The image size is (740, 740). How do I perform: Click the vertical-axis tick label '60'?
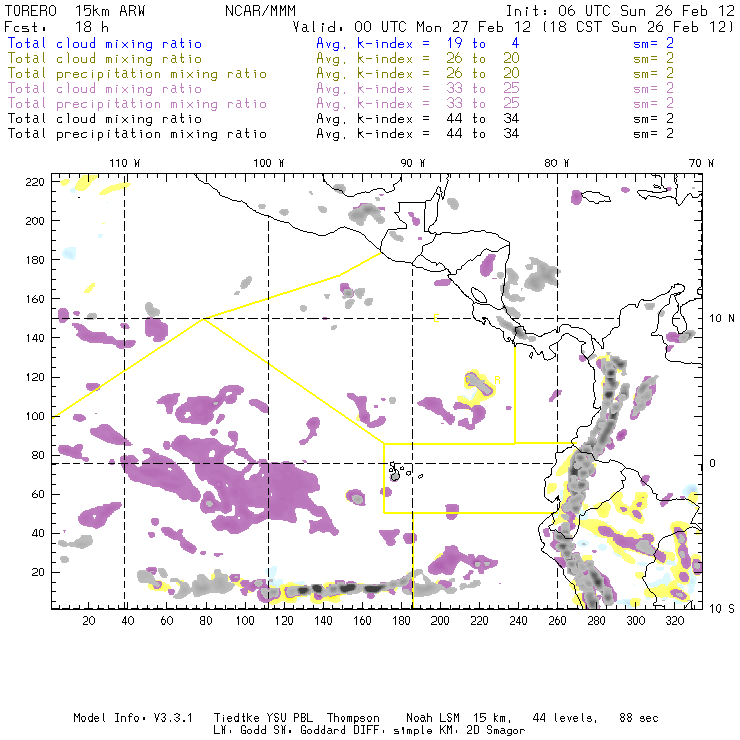click(x=38, y=494)
